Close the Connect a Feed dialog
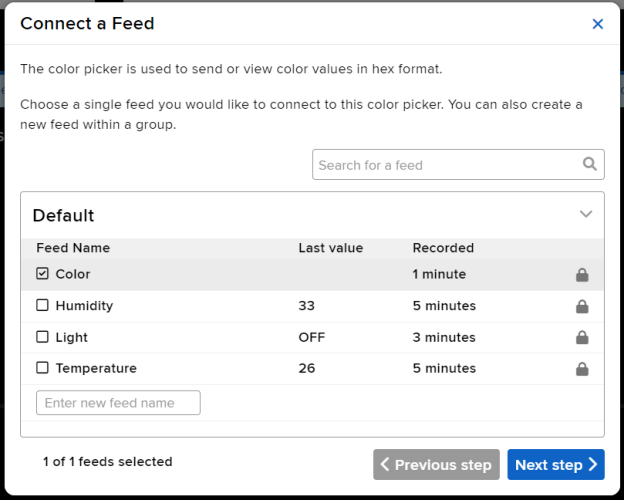This screenshot has width=624, height=500. [598, 24]
